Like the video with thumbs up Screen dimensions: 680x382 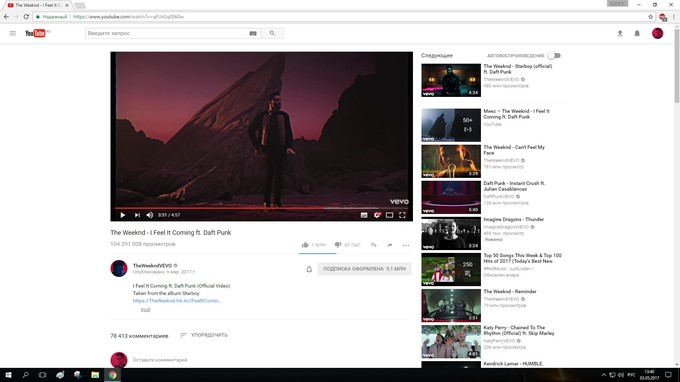click(305, 245)
